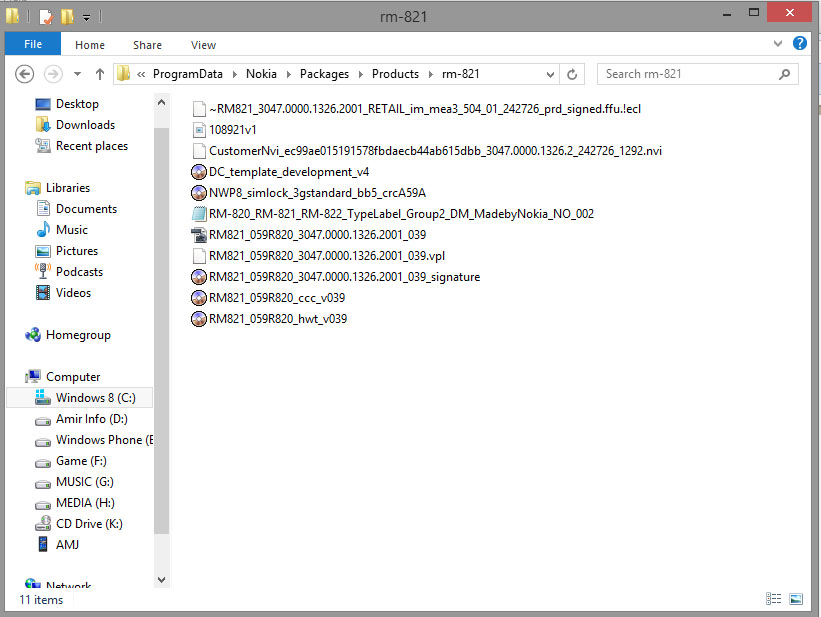Expand the subfolder arrow after Nokia
The width and height of the screenshot is (821, 617).
point(288,74)
